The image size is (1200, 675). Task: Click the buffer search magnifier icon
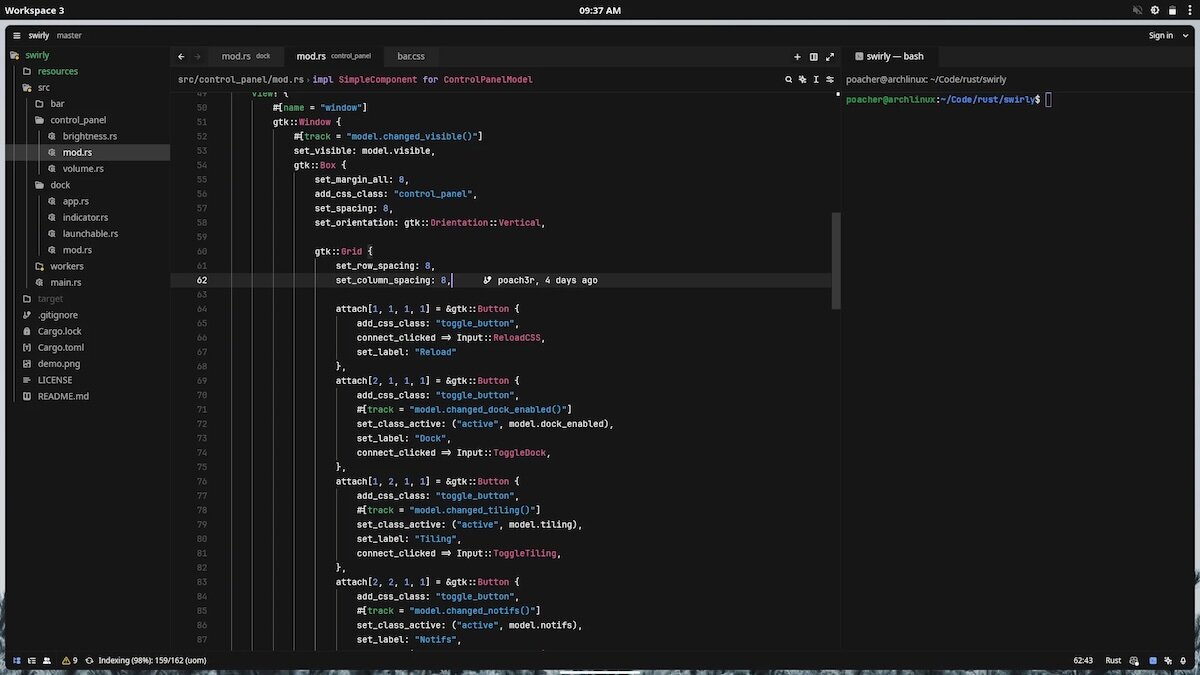[788, 79]
